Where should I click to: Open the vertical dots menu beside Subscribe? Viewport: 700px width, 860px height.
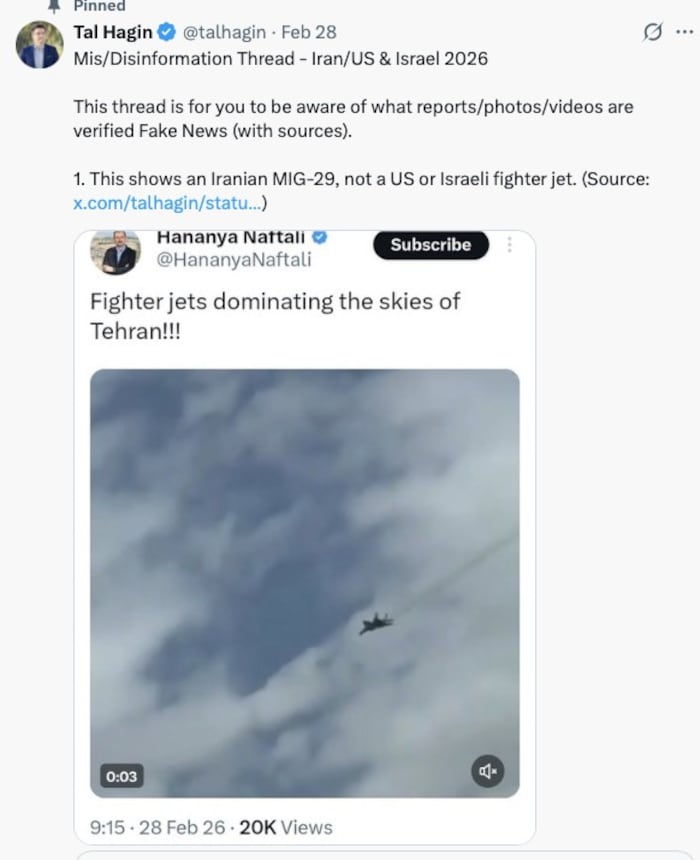coord(510,245)
